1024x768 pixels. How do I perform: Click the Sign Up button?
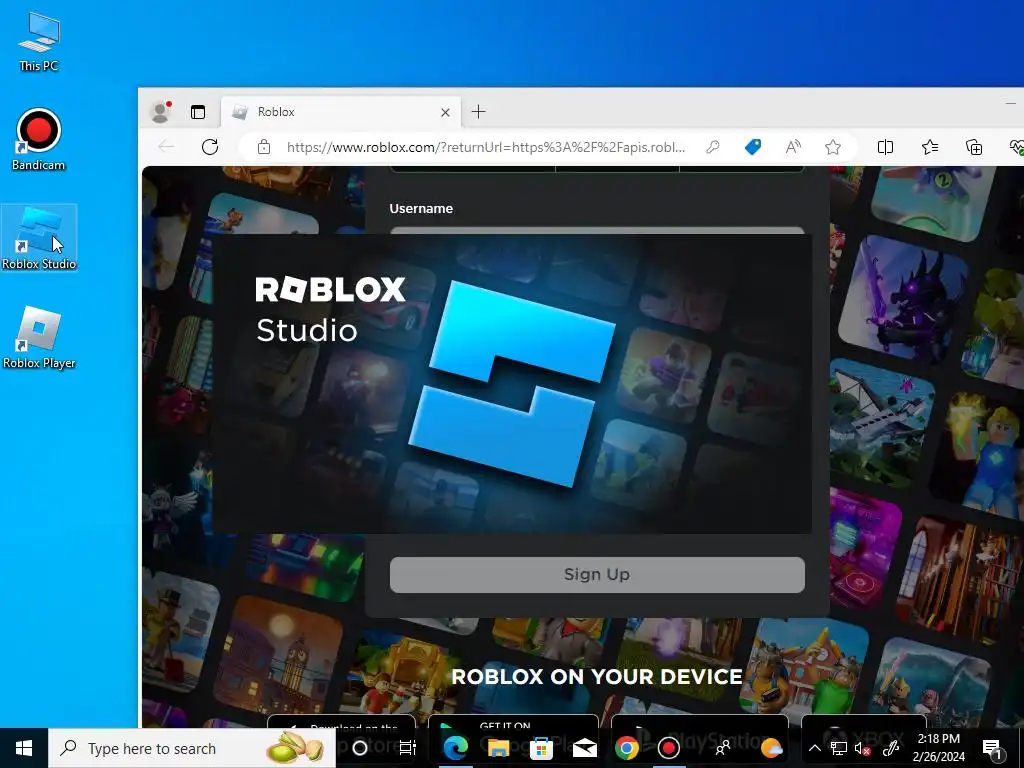[x=597, y=575]
